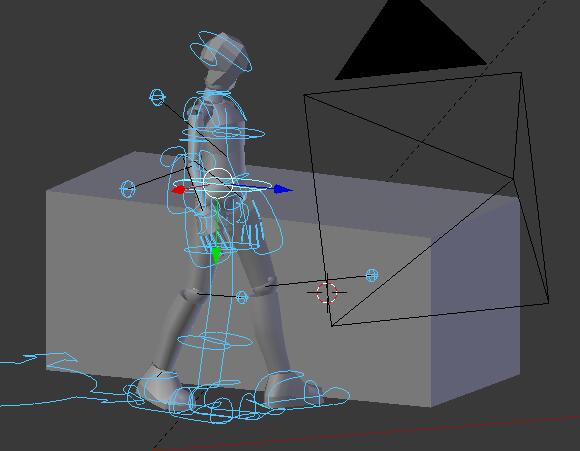
Task: Click the red-white 3D cursor crosshair
Action: coord(327,292)
